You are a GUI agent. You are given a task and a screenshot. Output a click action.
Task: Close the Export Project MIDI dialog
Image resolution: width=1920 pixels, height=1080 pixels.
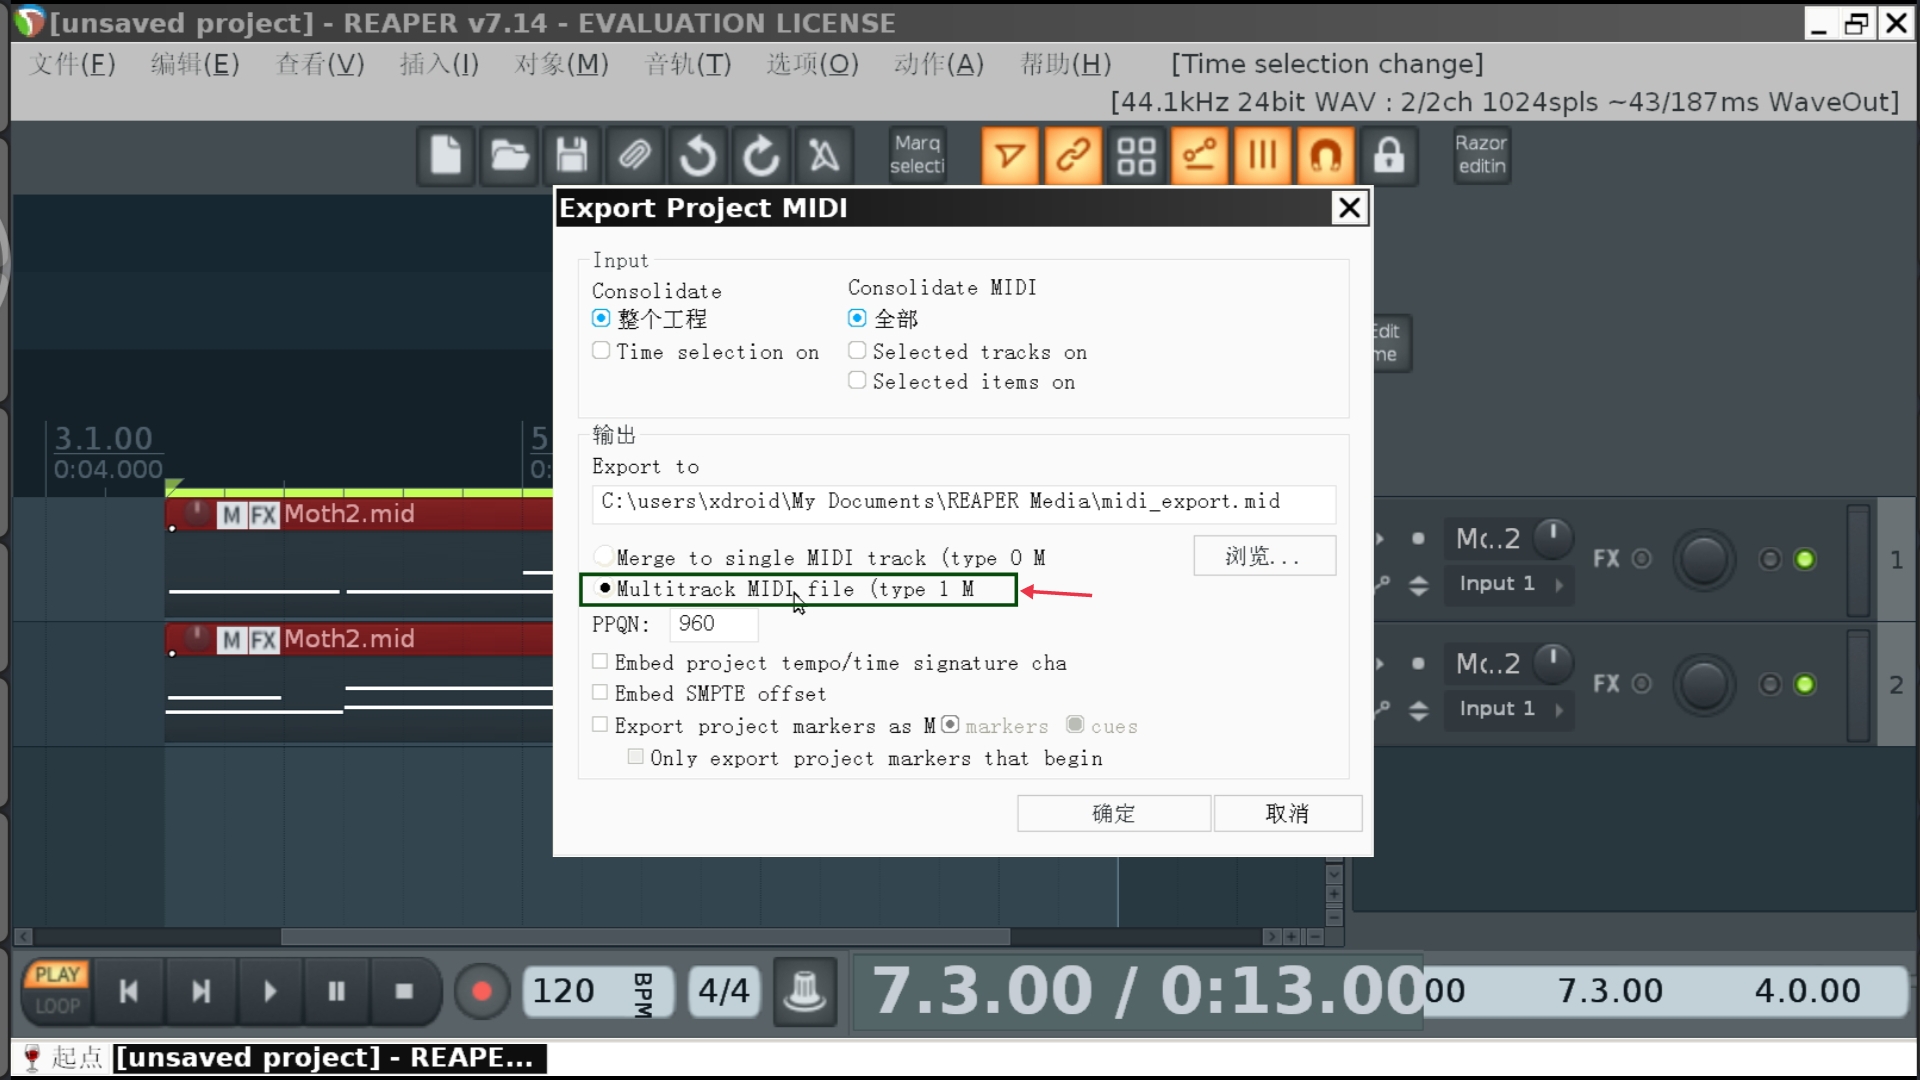point(1349,208)
